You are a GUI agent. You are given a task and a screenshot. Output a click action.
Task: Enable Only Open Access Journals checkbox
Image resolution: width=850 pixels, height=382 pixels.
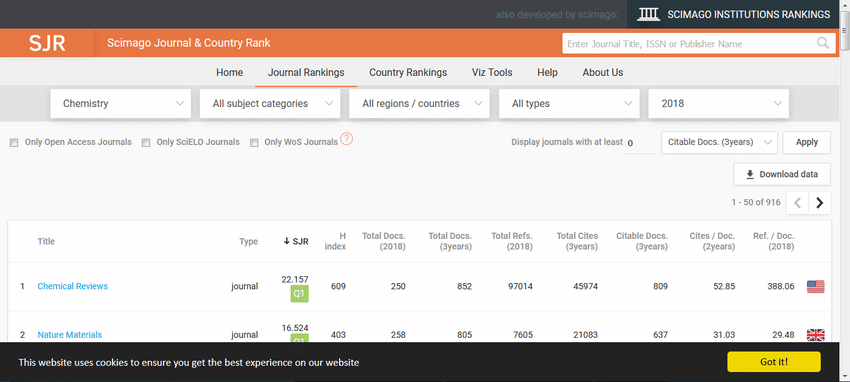pyautogui.click(x=14, y=143)
